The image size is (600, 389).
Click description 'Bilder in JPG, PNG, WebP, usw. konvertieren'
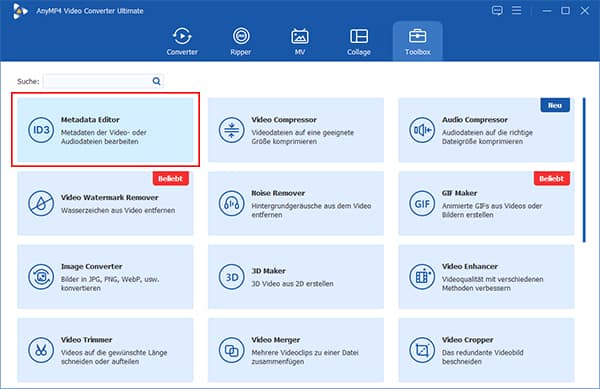(110, 284)
